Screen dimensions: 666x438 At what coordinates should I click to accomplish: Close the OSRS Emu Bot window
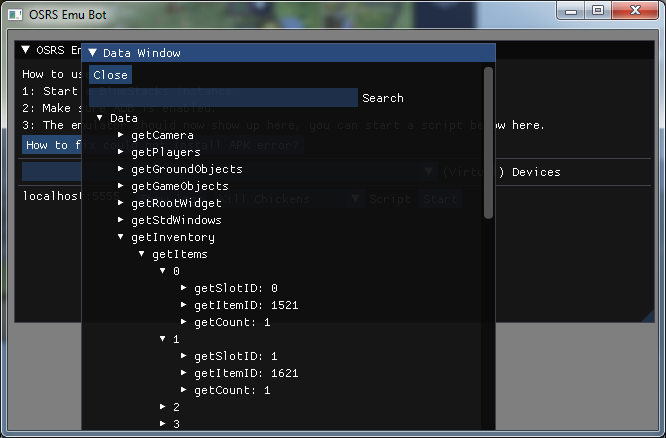(635, 11)
